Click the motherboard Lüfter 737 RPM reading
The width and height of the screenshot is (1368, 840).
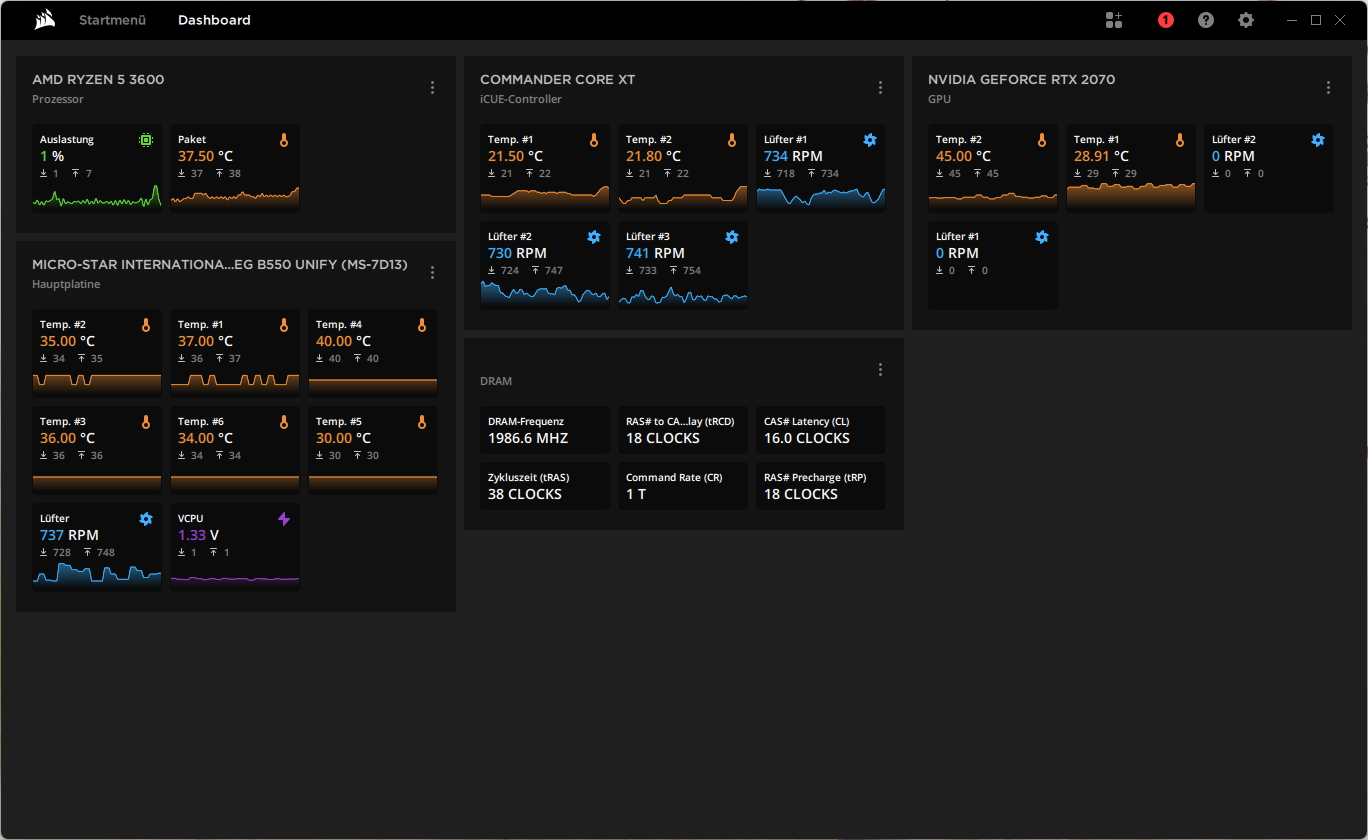[x=69, y=536]
